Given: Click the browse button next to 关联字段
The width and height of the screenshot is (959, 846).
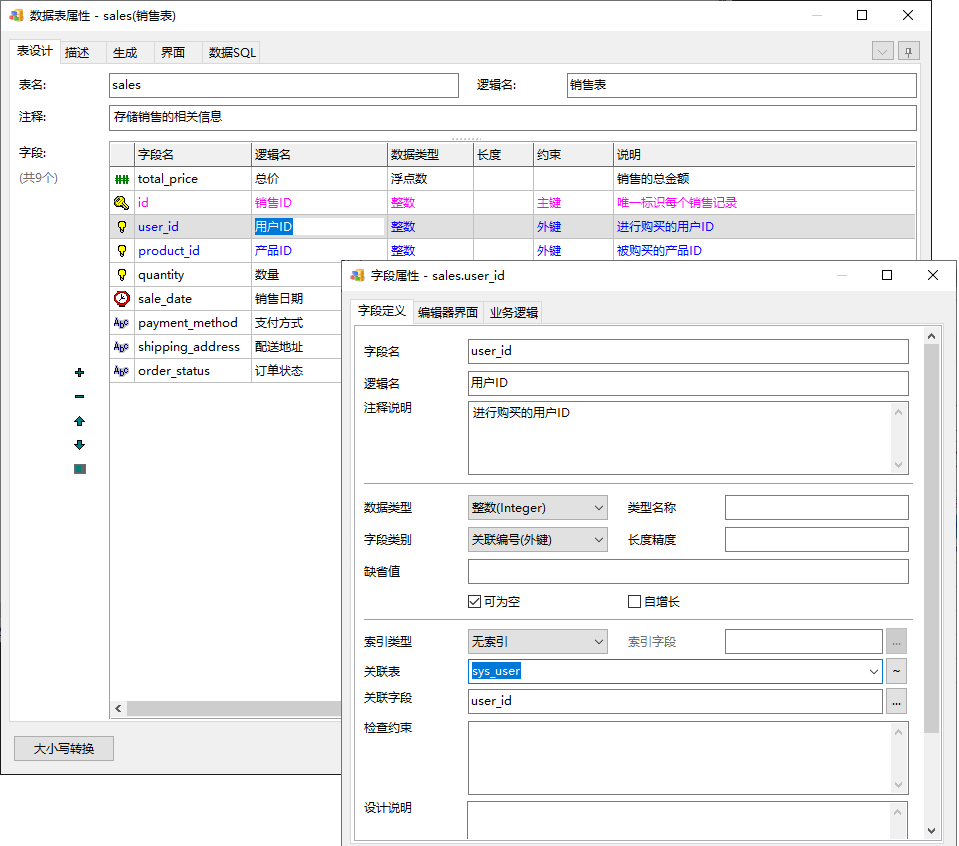Looking at the screenshot, I should (x=896, y=702).
